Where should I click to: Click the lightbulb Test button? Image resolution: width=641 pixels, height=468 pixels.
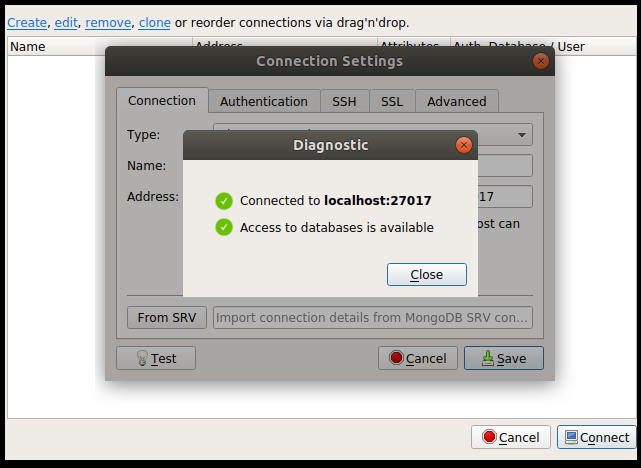[x=156, y=358]
